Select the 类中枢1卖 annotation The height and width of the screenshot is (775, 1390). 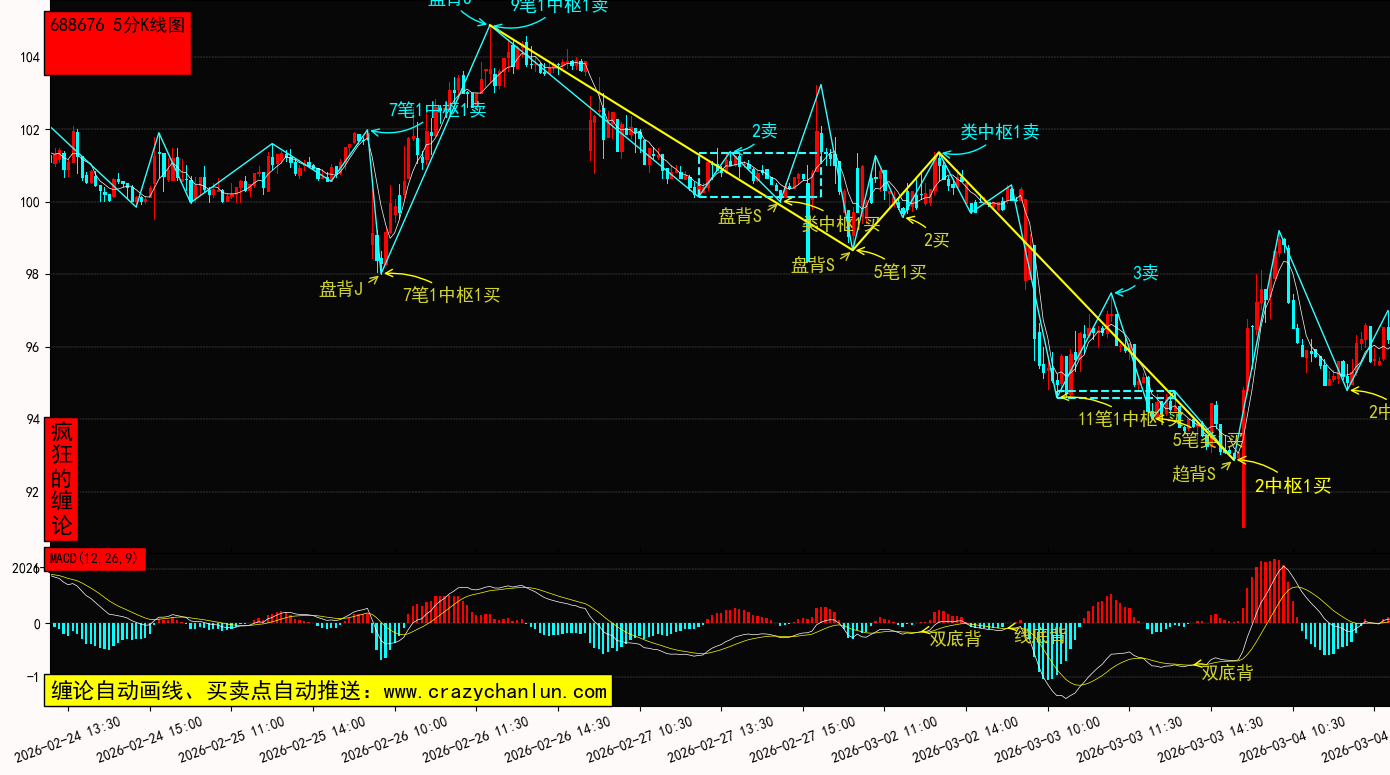tap(999, 132)
